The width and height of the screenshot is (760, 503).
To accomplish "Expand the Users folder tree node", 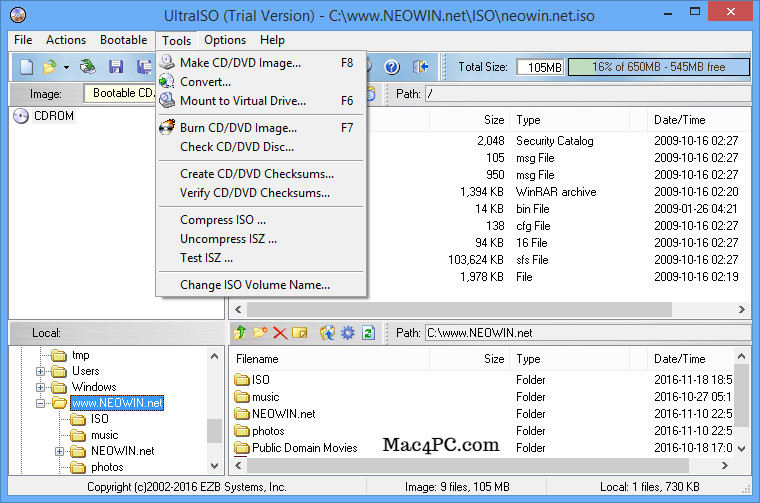I will (41, 372).
